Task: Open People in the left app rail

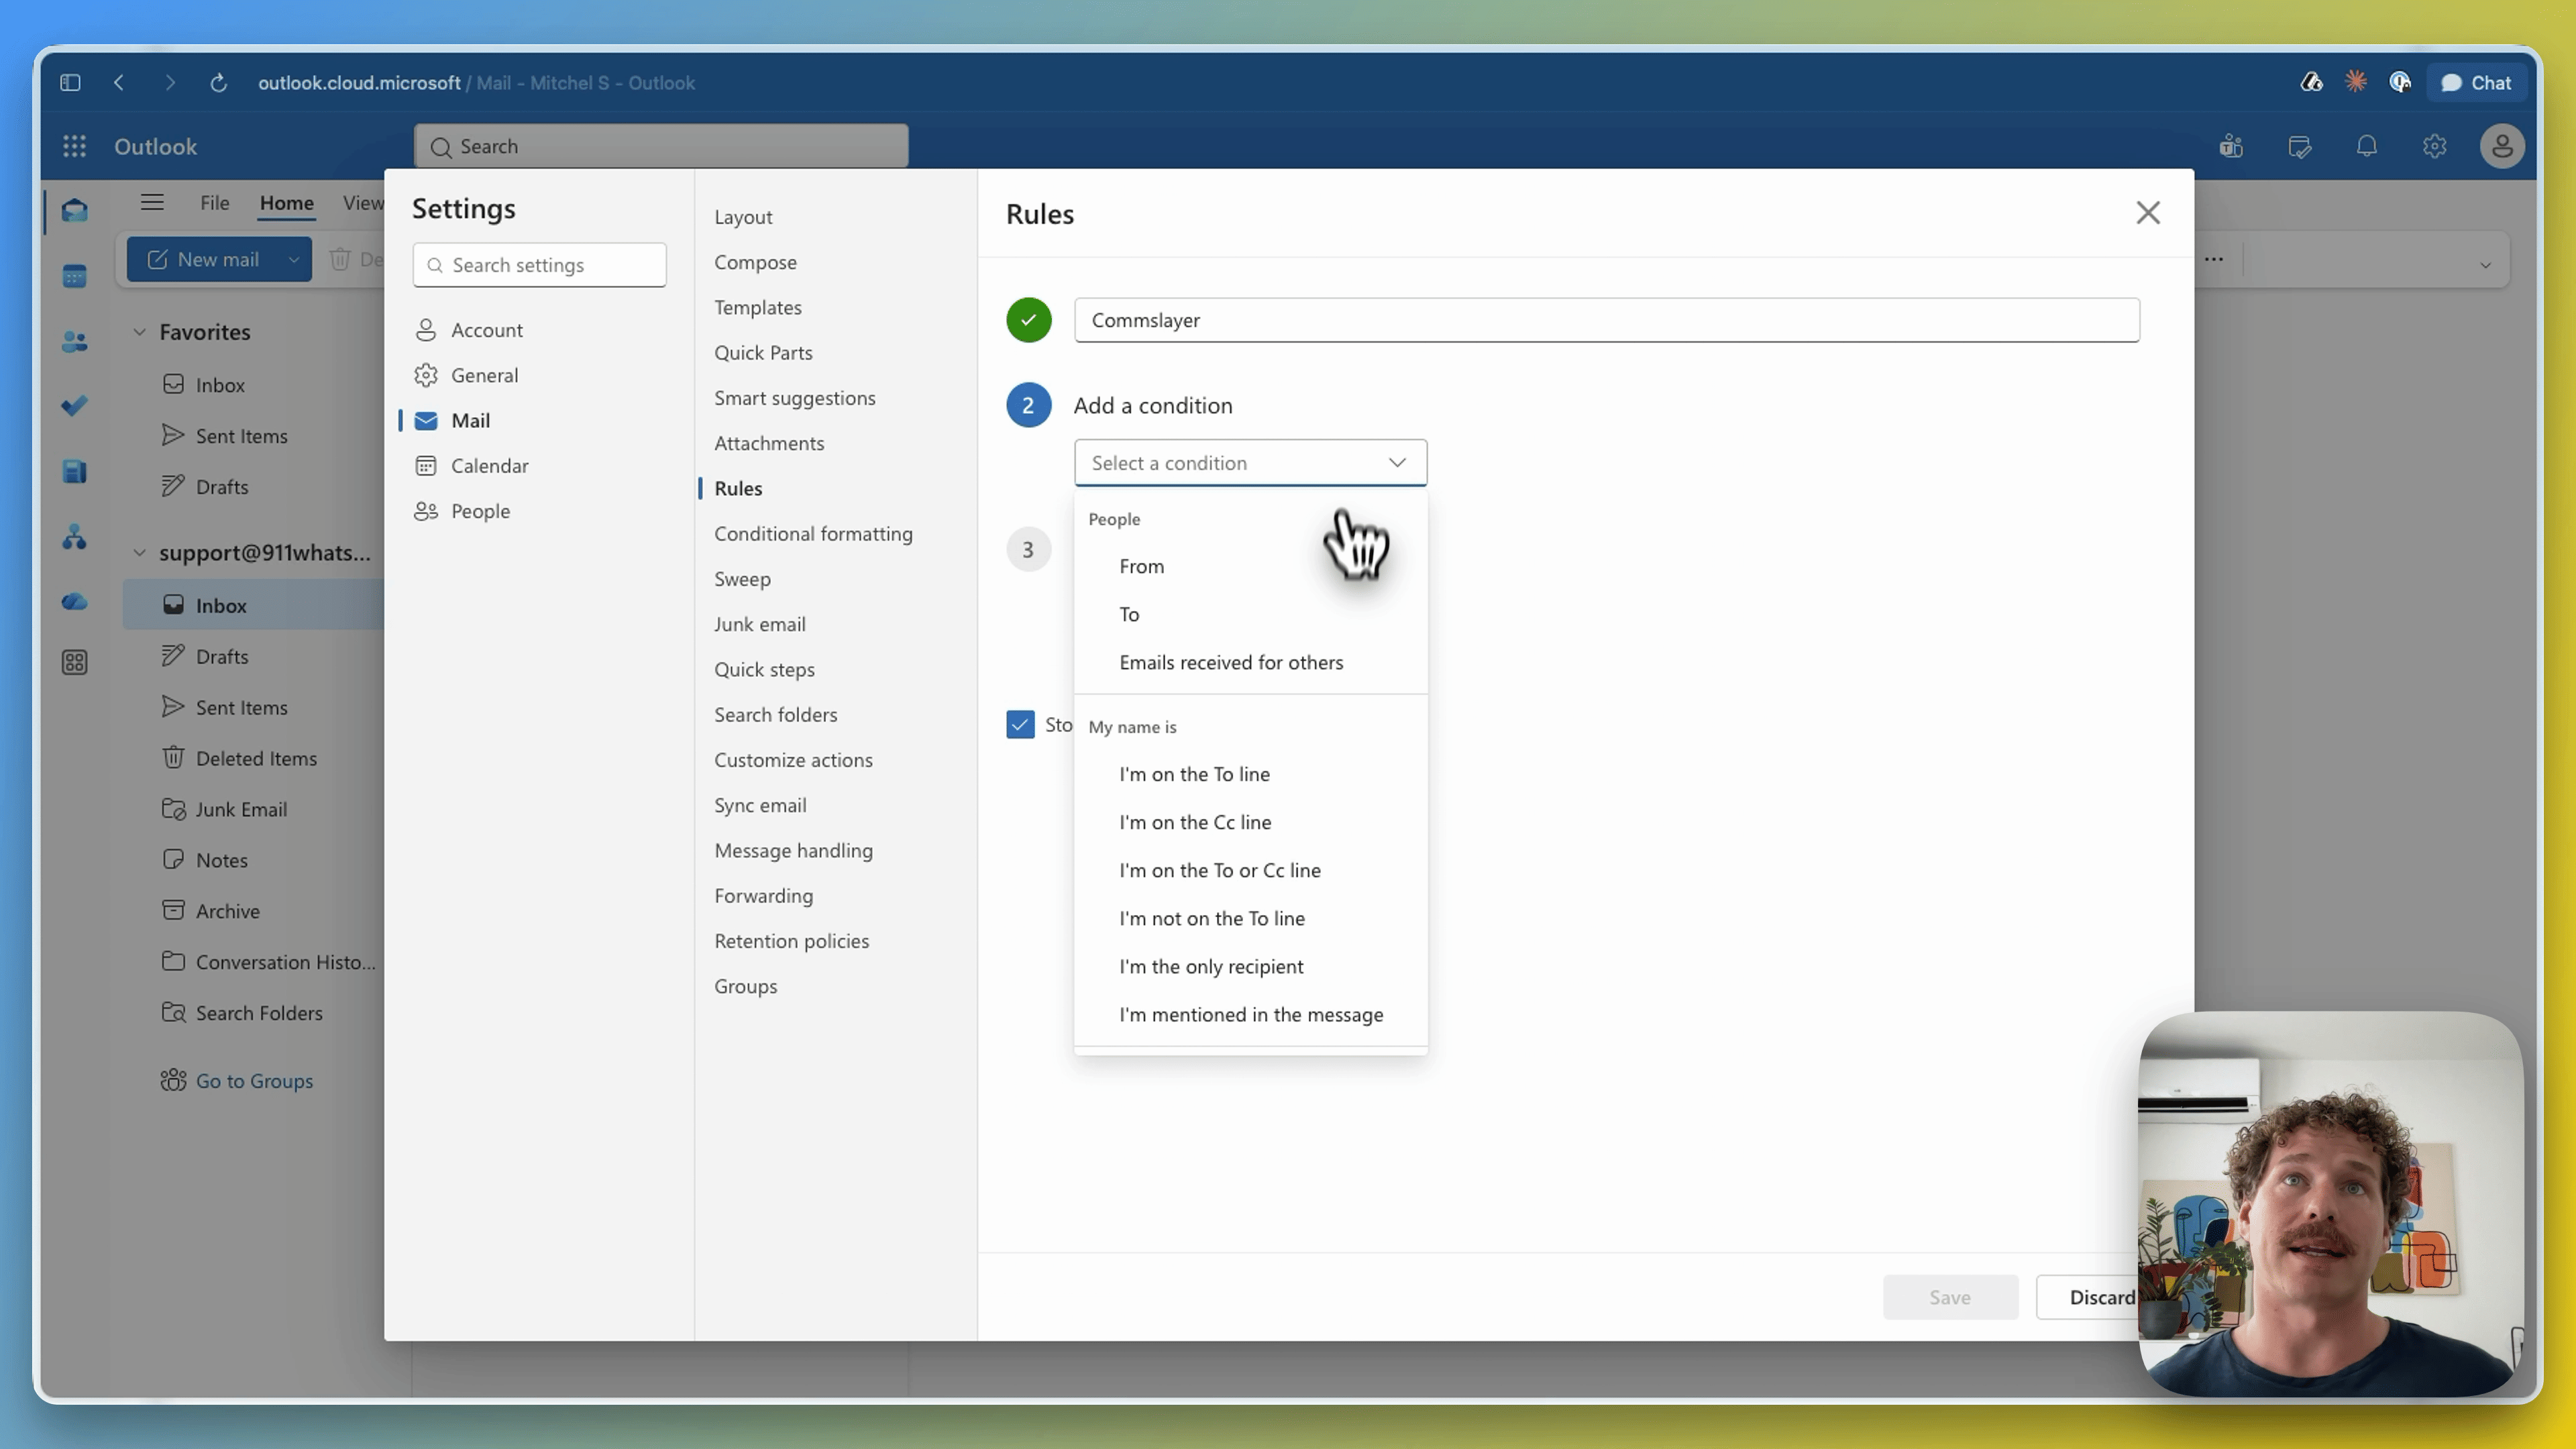Action: point(74,342)
